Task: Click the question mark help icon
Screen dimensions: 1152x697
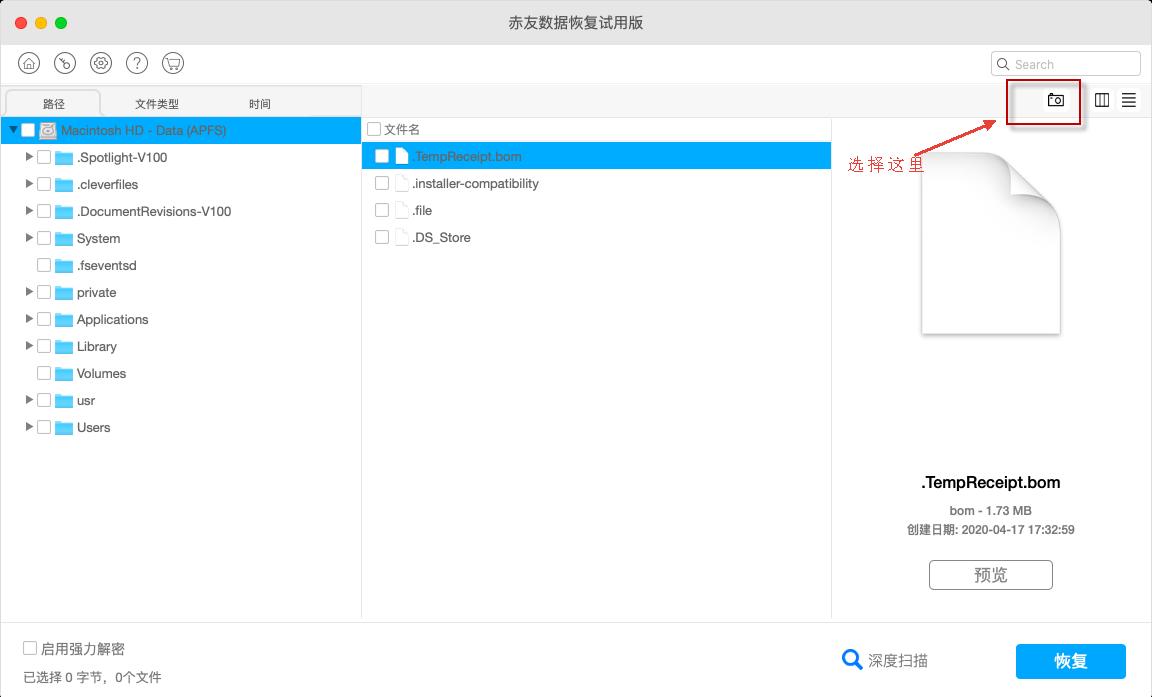Action: coord(136,62)
